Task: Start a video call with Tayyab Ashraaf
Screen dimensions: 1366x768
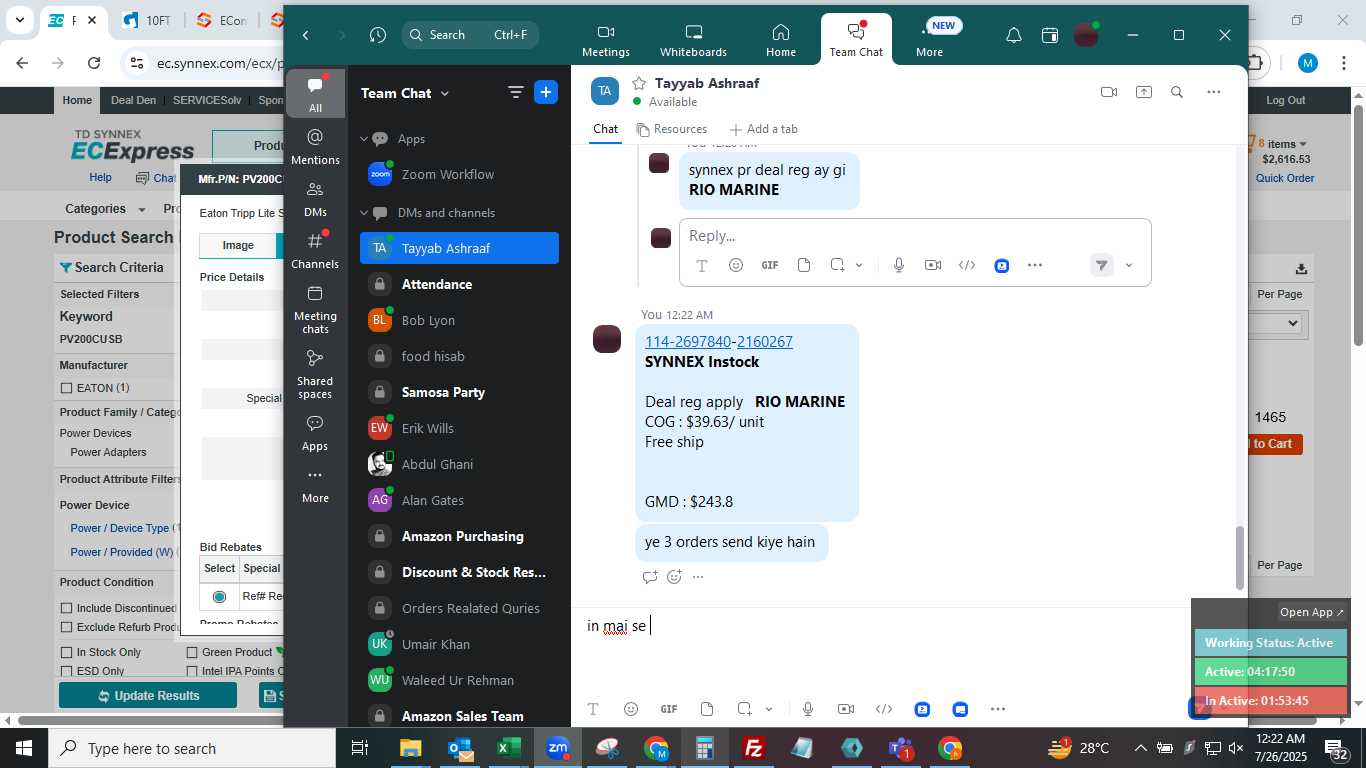Action: (1108, 92)
